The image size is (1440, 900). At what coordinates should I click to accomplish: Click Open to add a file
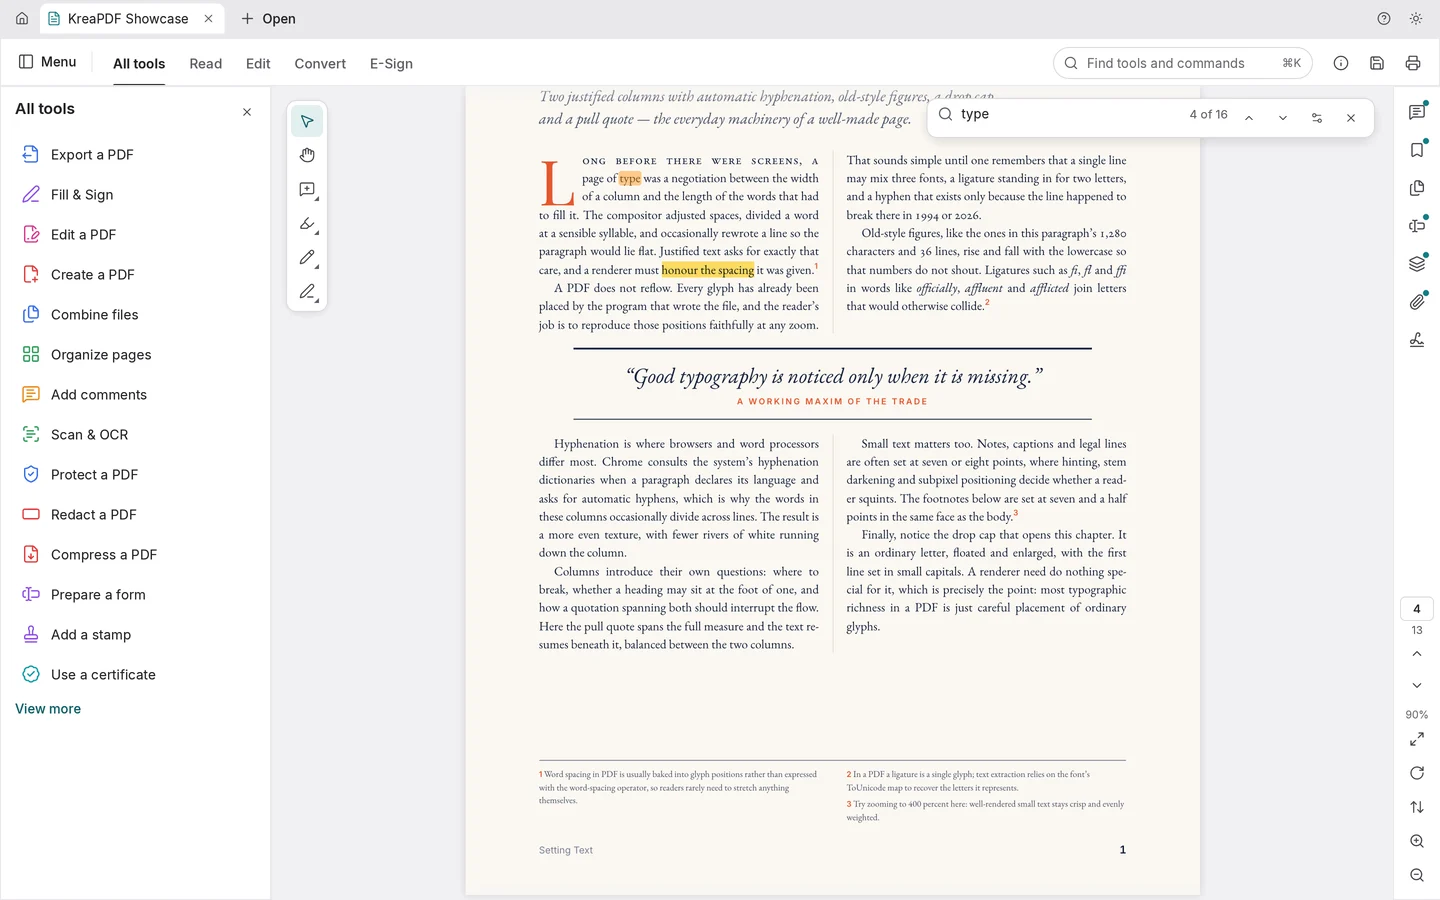point(268,18)
